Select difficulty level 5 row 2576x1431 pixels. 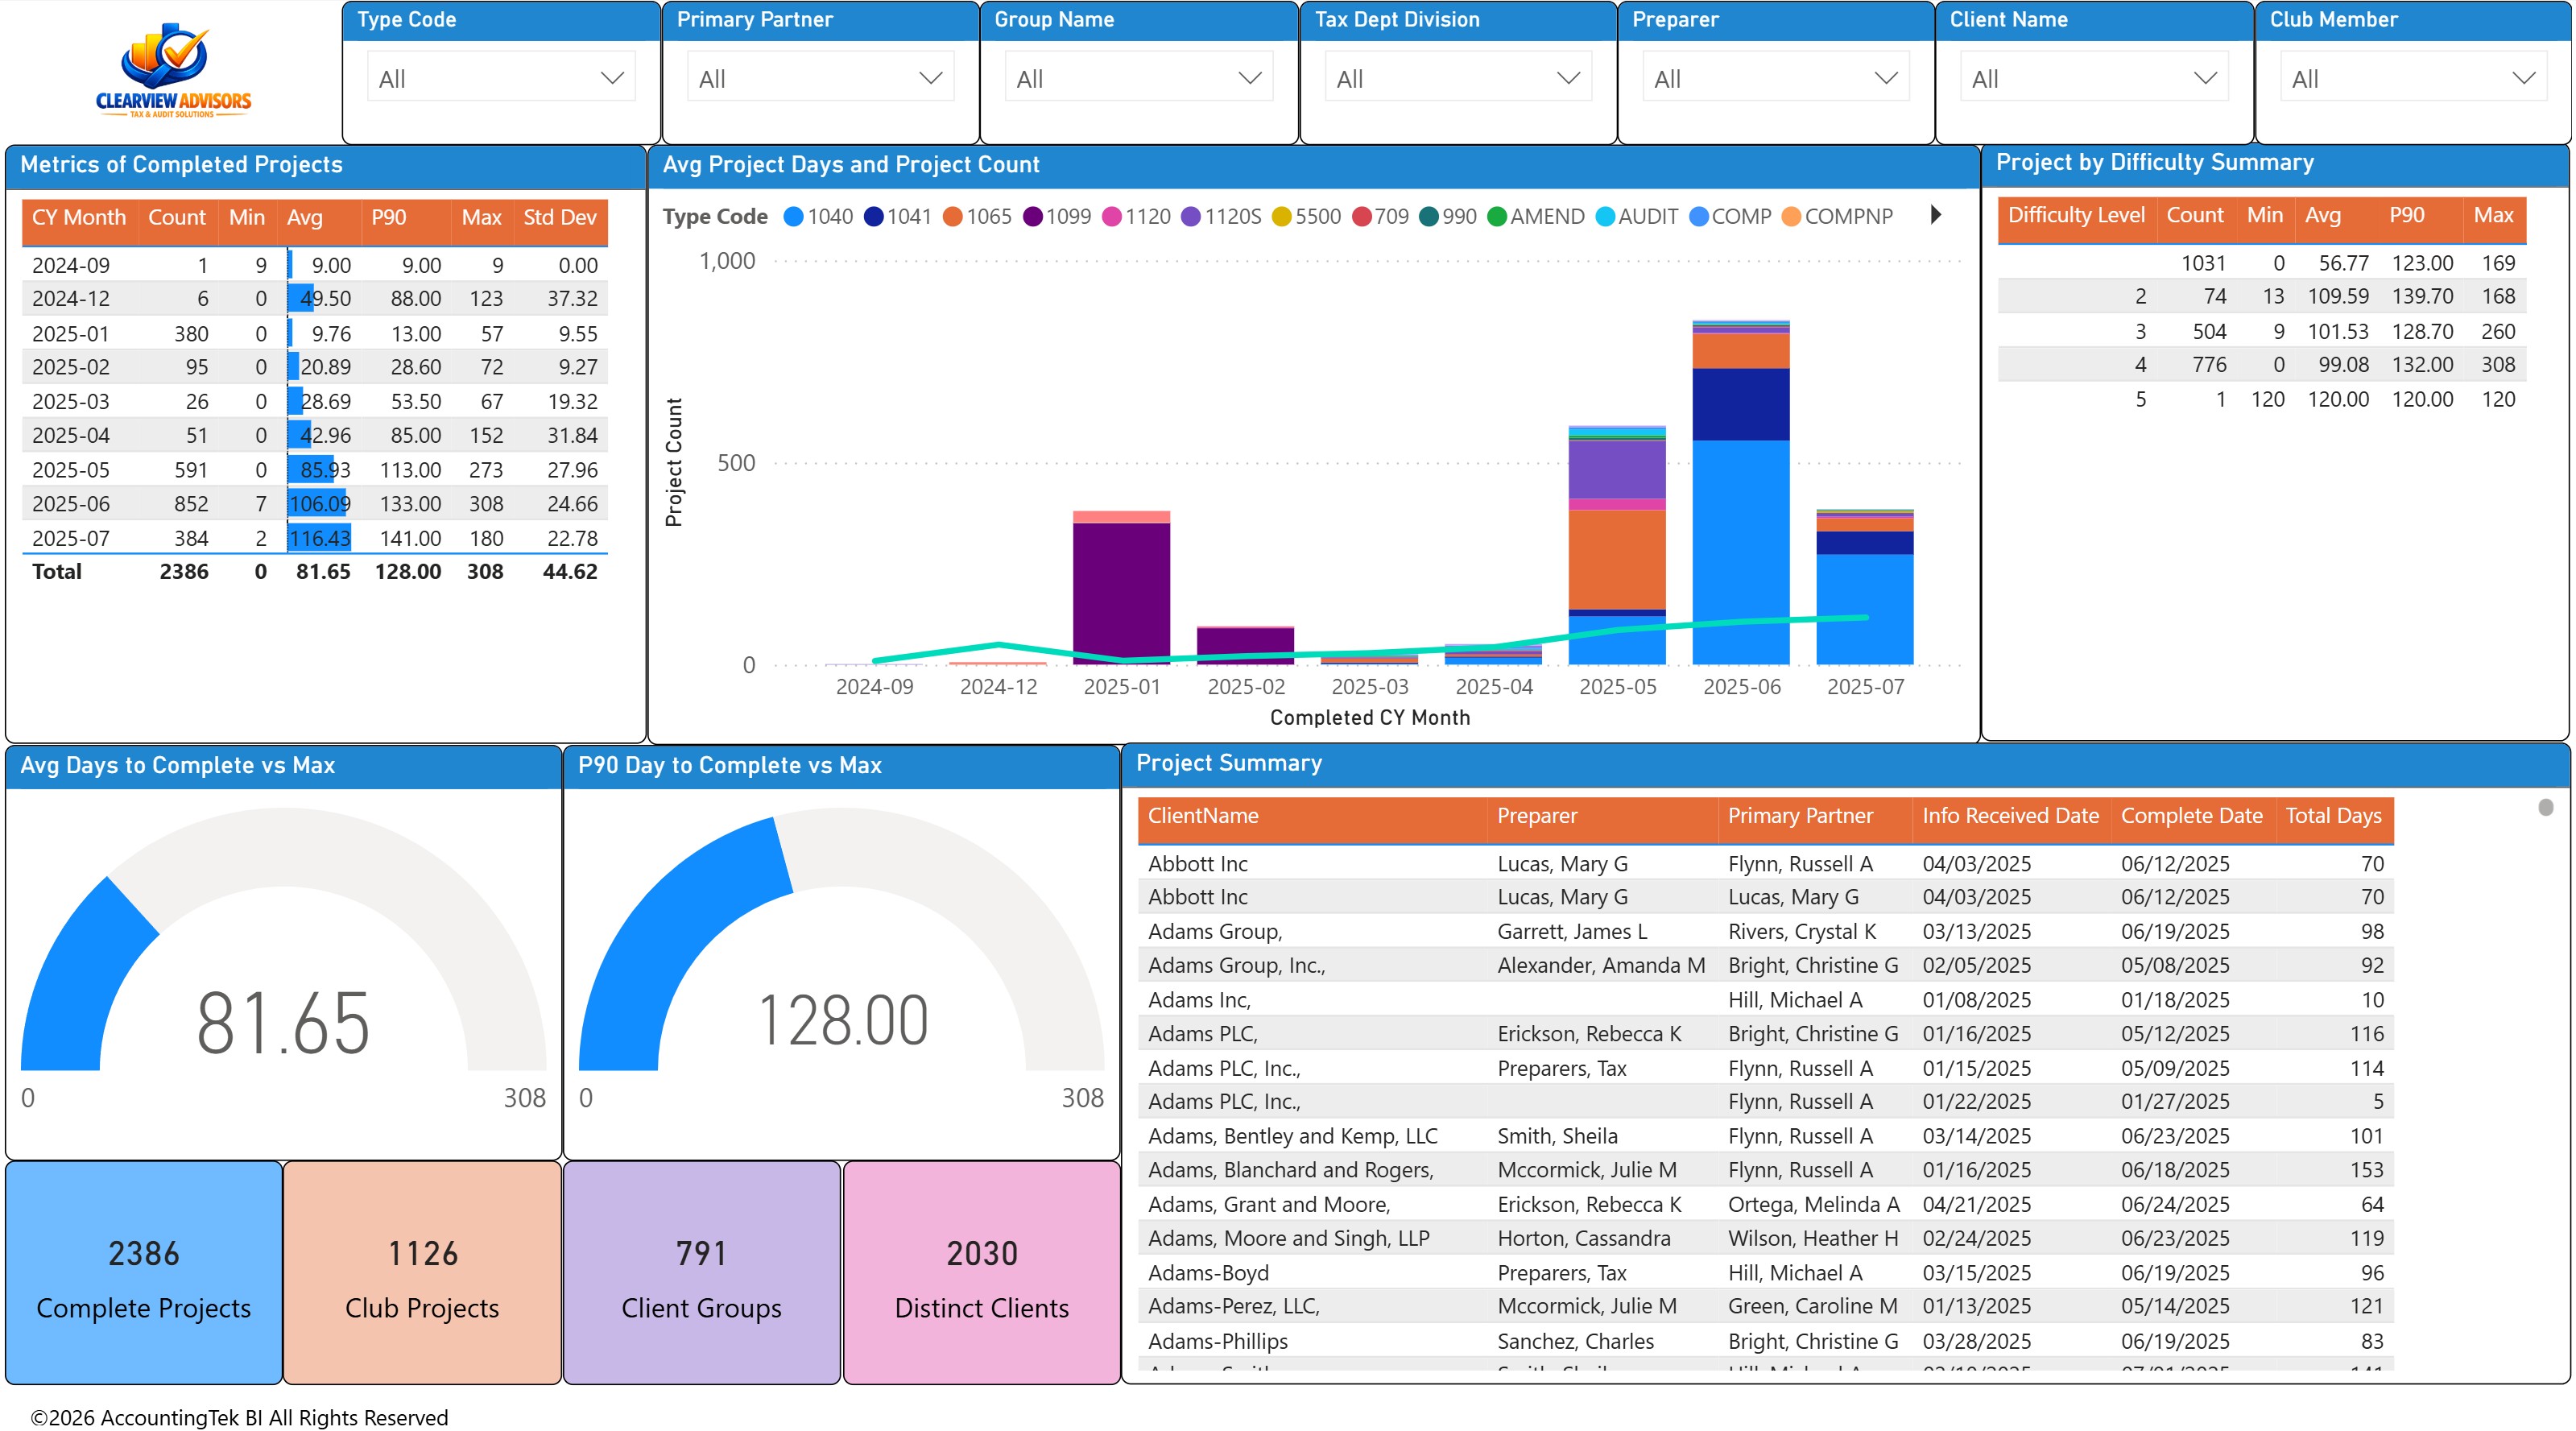point(2262,400)
